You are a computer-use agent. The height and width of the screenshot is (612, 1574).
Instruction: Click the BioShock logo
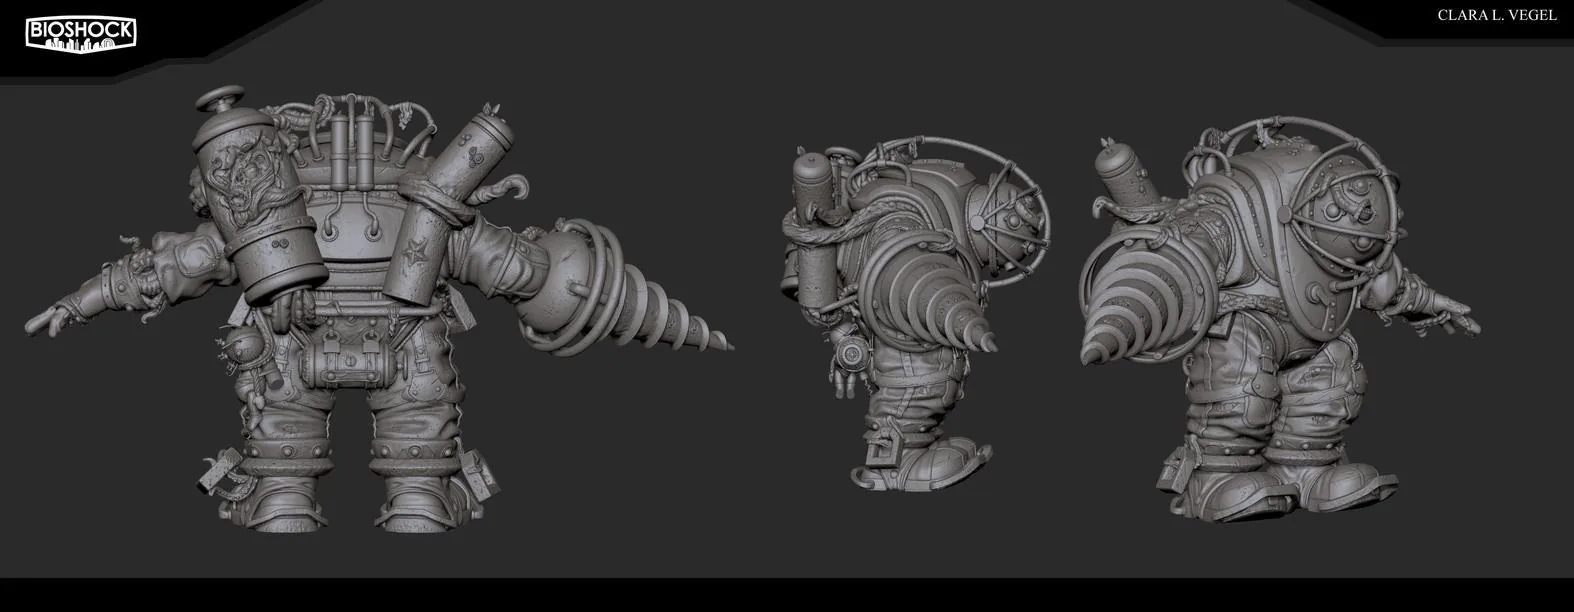pyautogui.click(x=80, y=34)
